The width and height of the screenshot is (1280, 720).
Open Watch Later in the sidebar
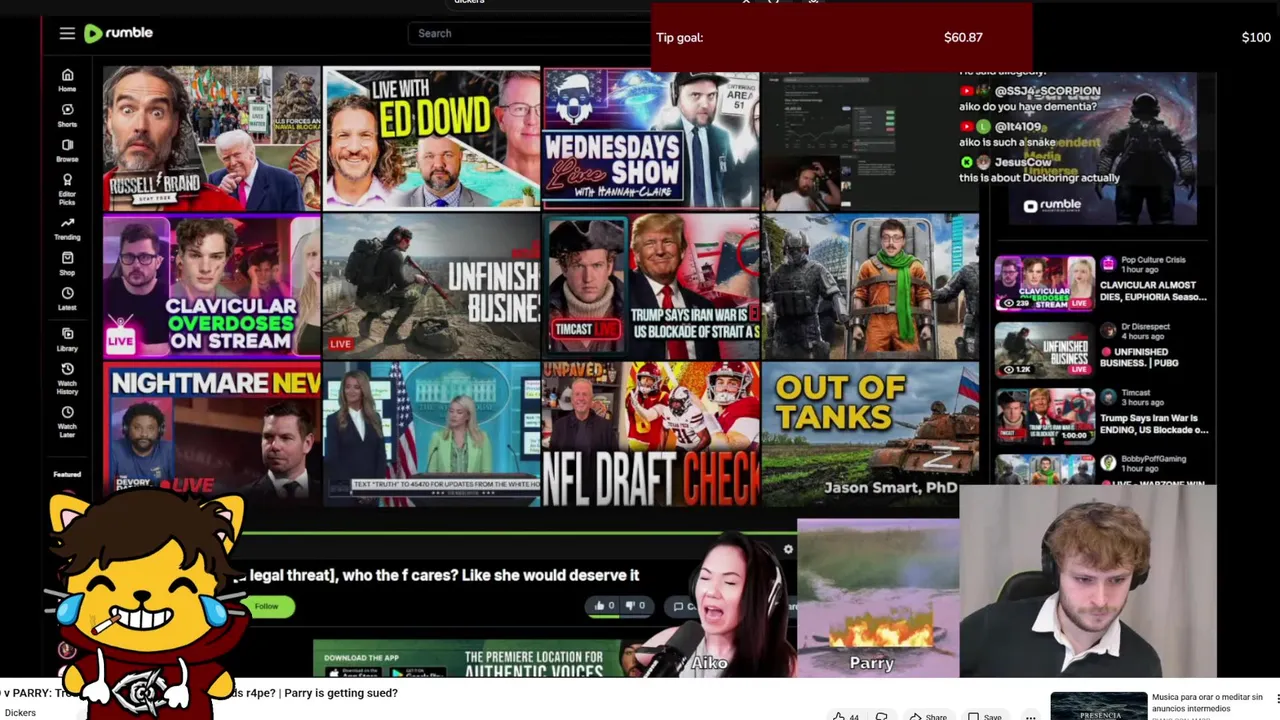pyautogui.click(x=67, y=420)
